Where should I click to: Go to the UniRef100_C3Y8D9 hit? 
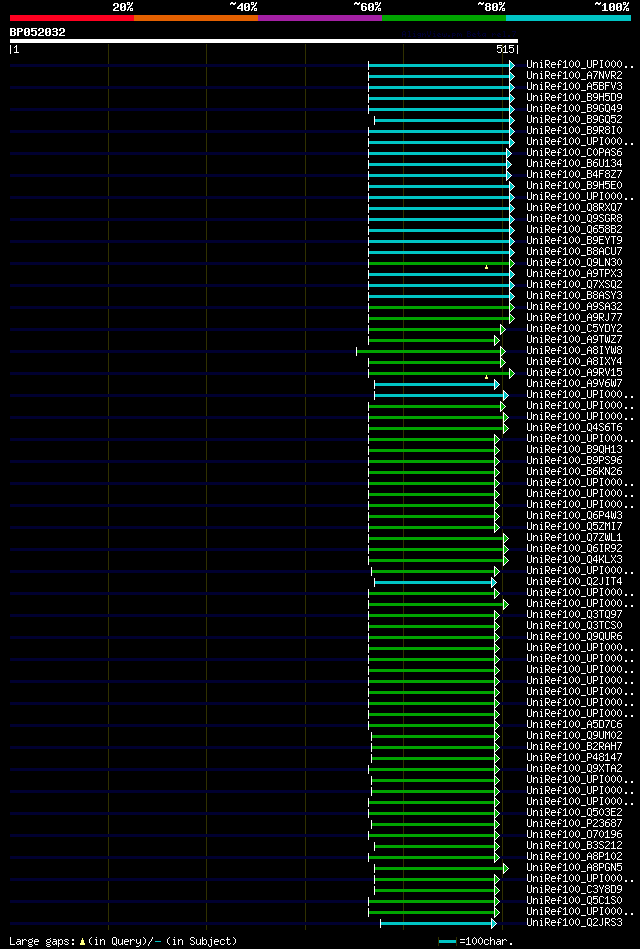tap(574, 890)
